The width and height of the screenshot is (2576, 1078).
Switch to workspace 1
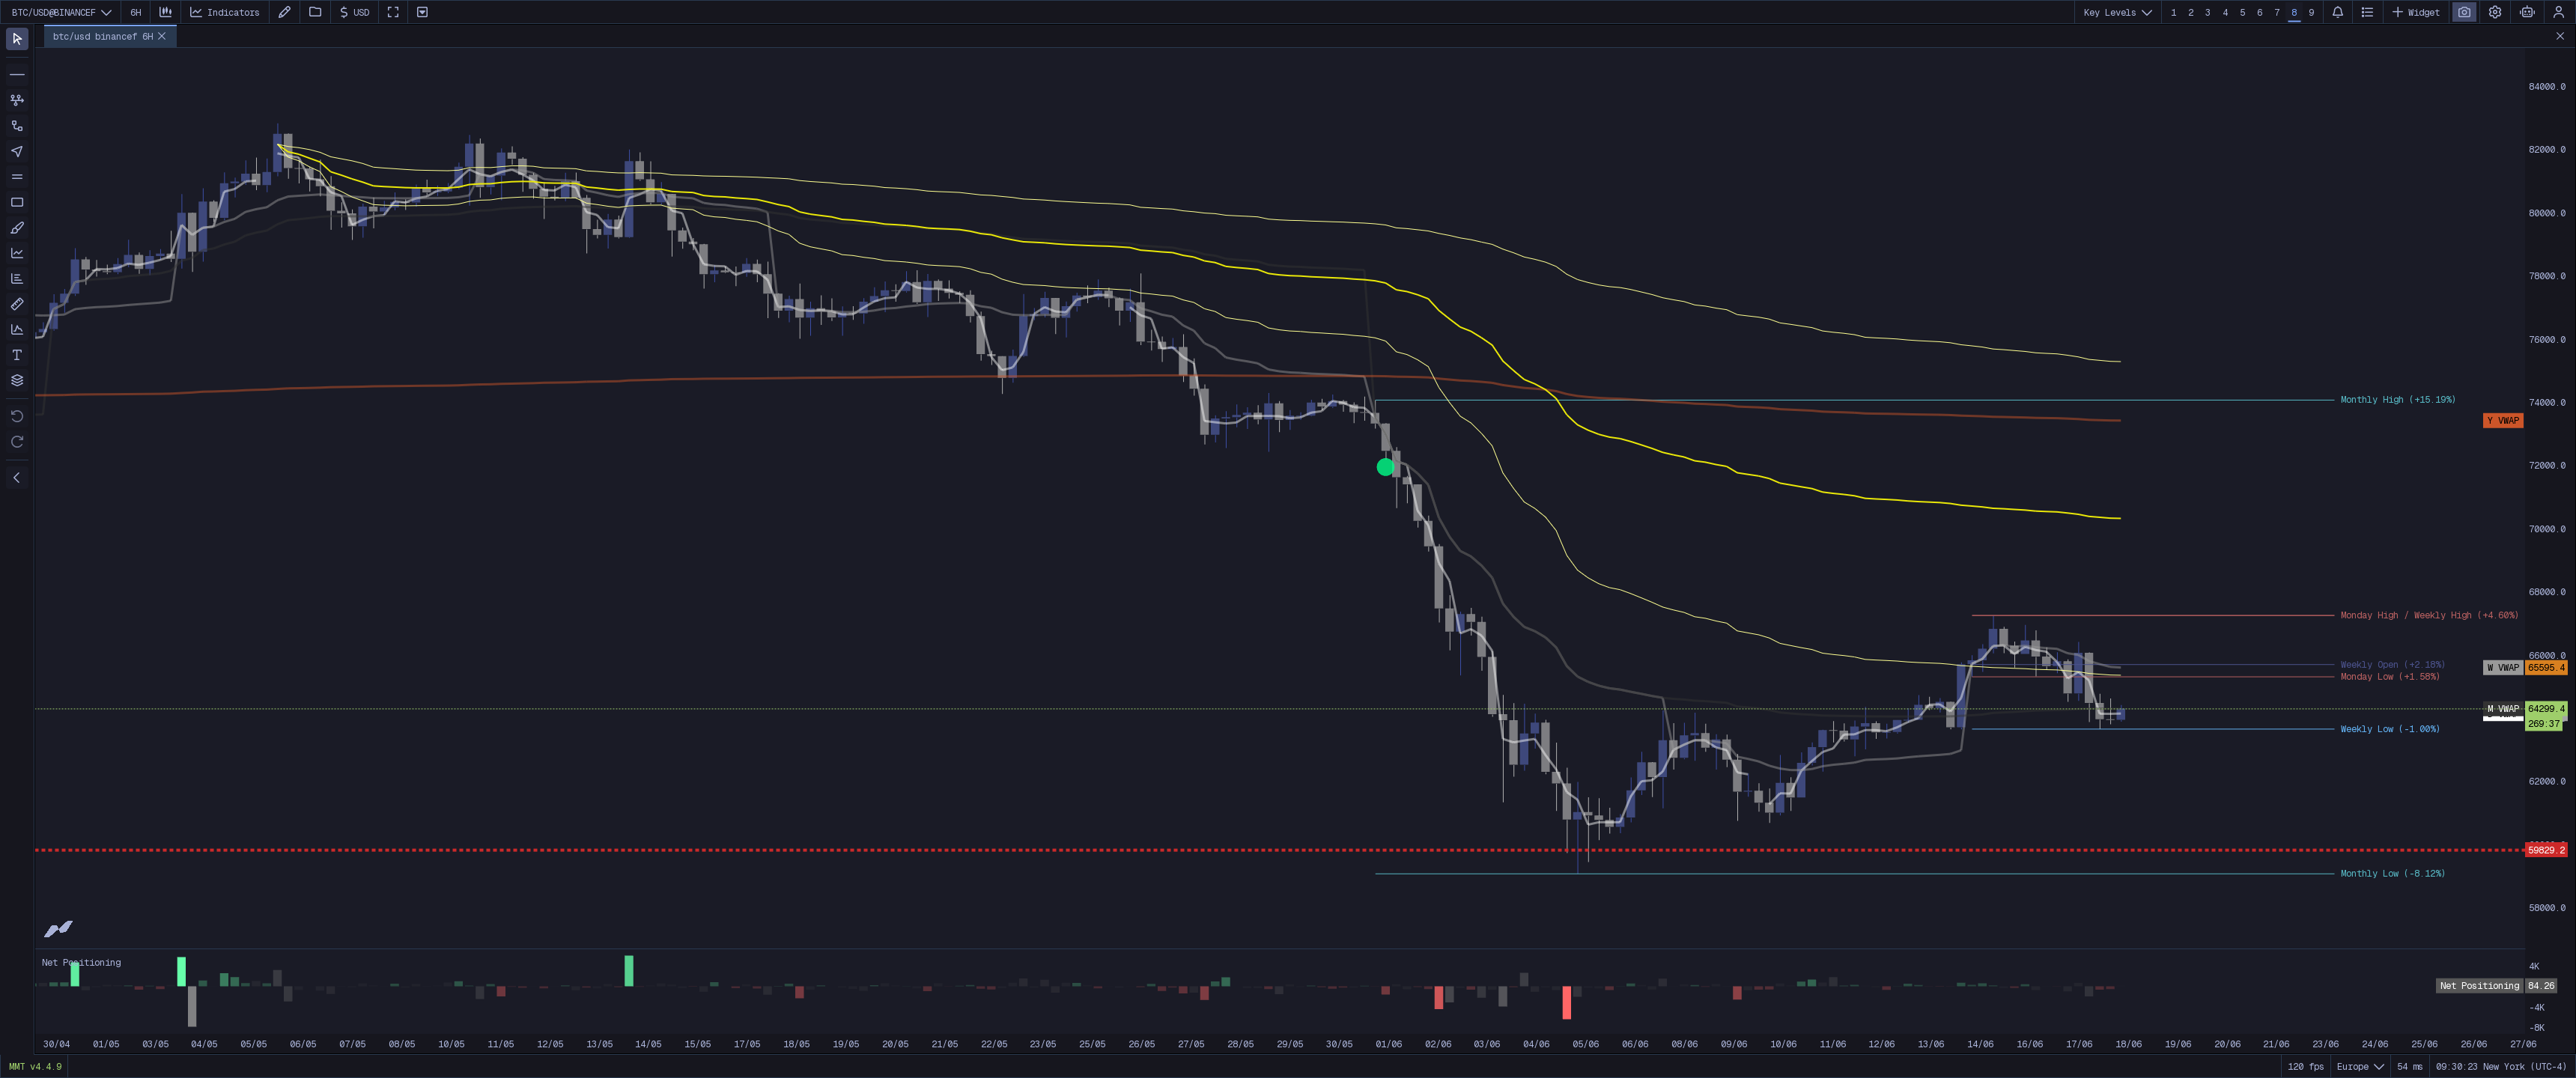coord(2173,12)
